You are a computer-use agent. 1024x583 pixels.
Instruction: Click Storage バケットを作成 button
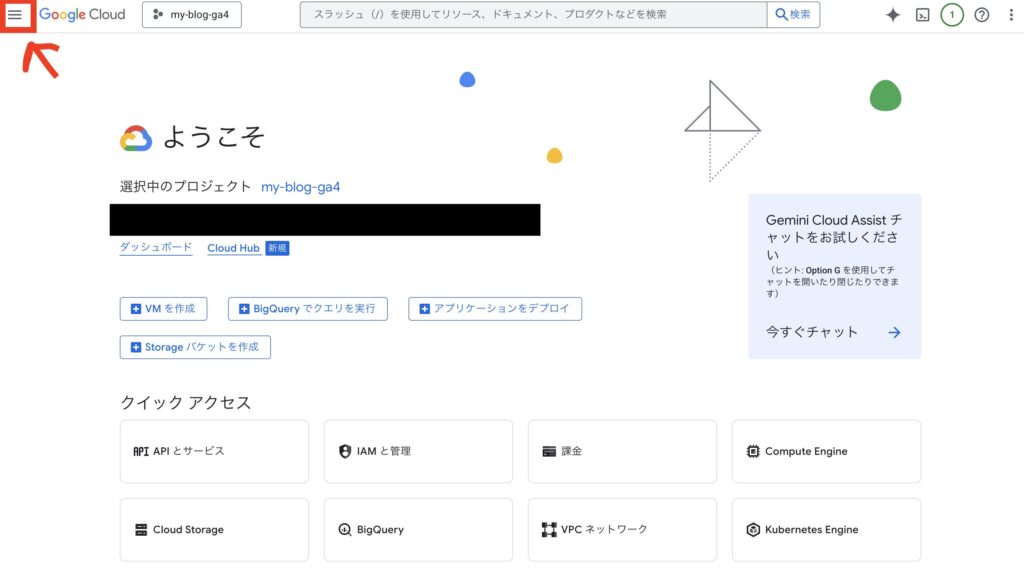tap(195, 347)
